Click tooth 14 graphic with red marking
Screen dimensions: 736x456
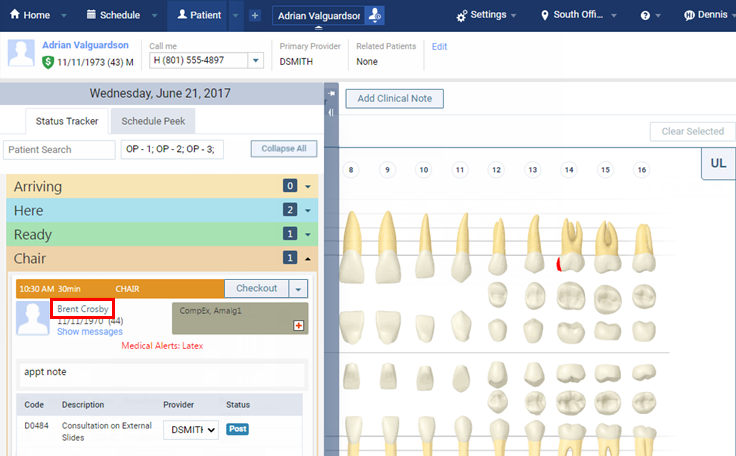tap(571, 246)
